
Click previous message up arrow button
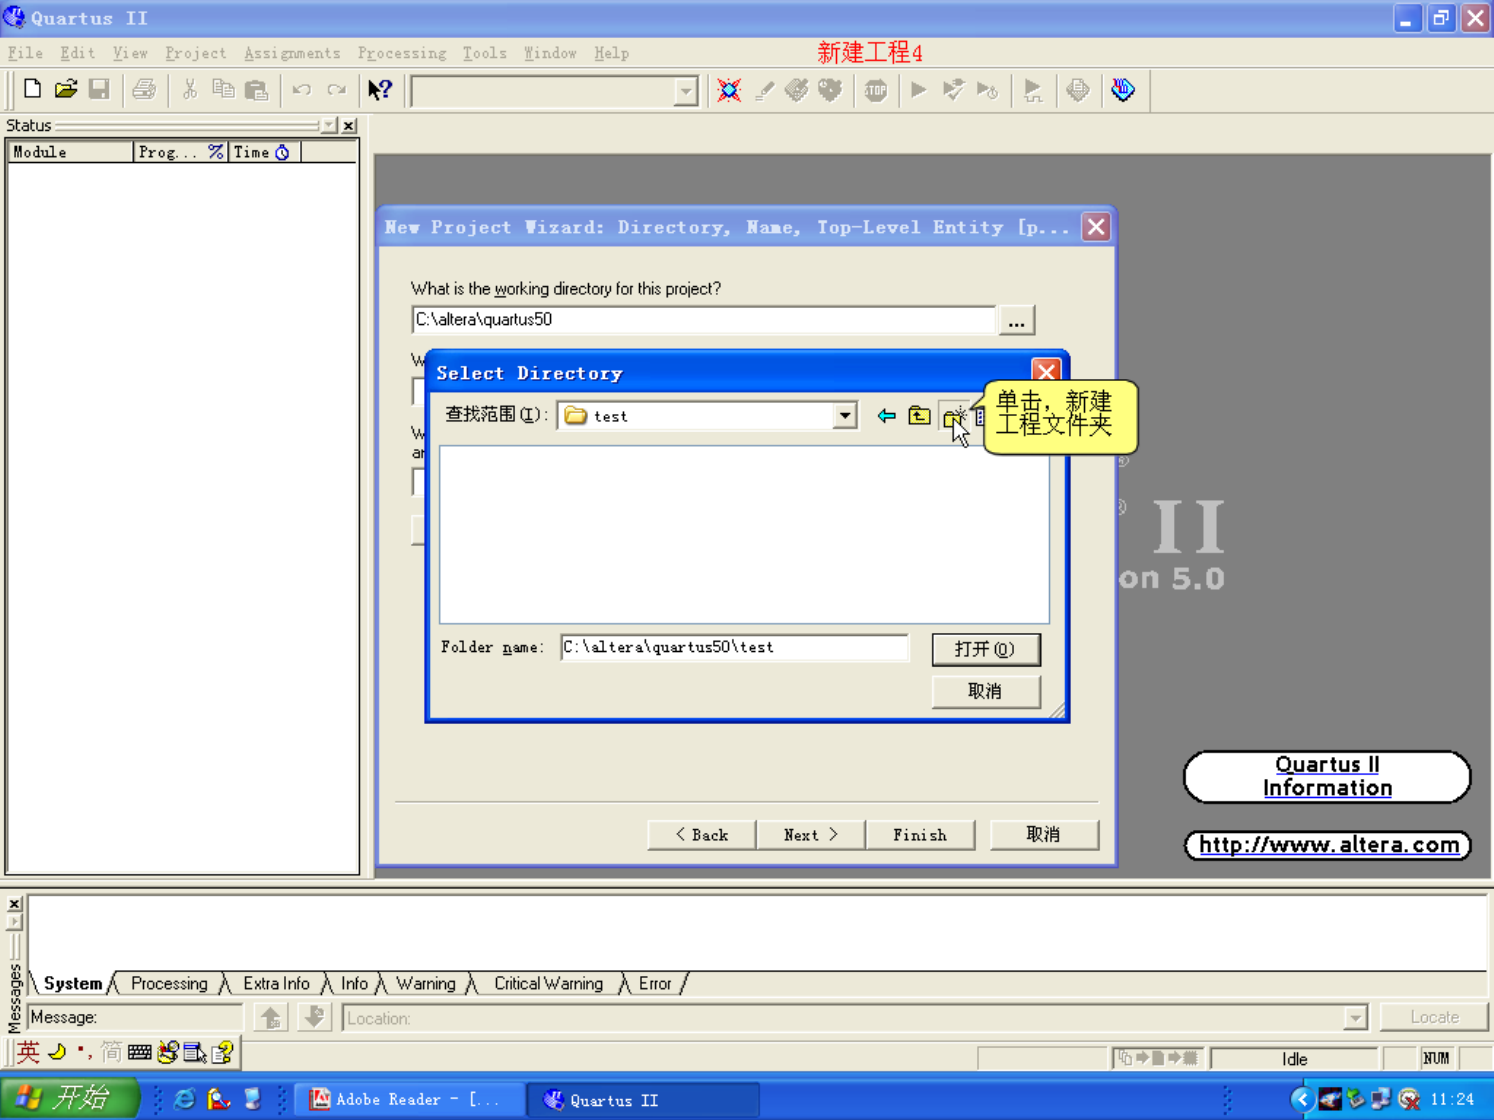[x=270, y=1018]
